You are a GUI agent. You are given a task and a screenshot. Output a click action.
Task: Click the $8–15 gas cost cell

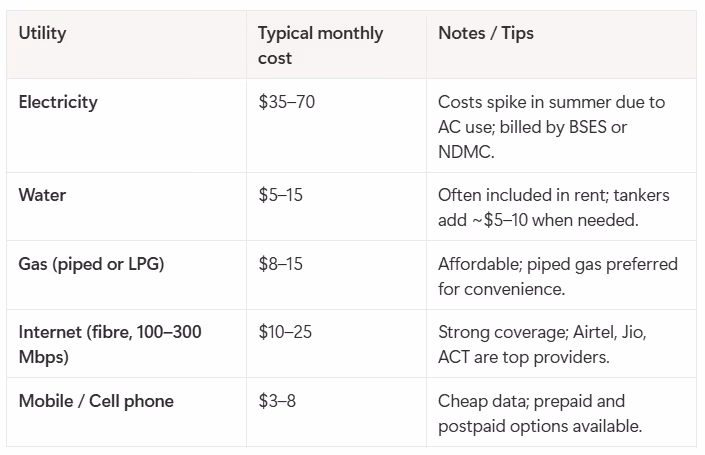(280, 264)
